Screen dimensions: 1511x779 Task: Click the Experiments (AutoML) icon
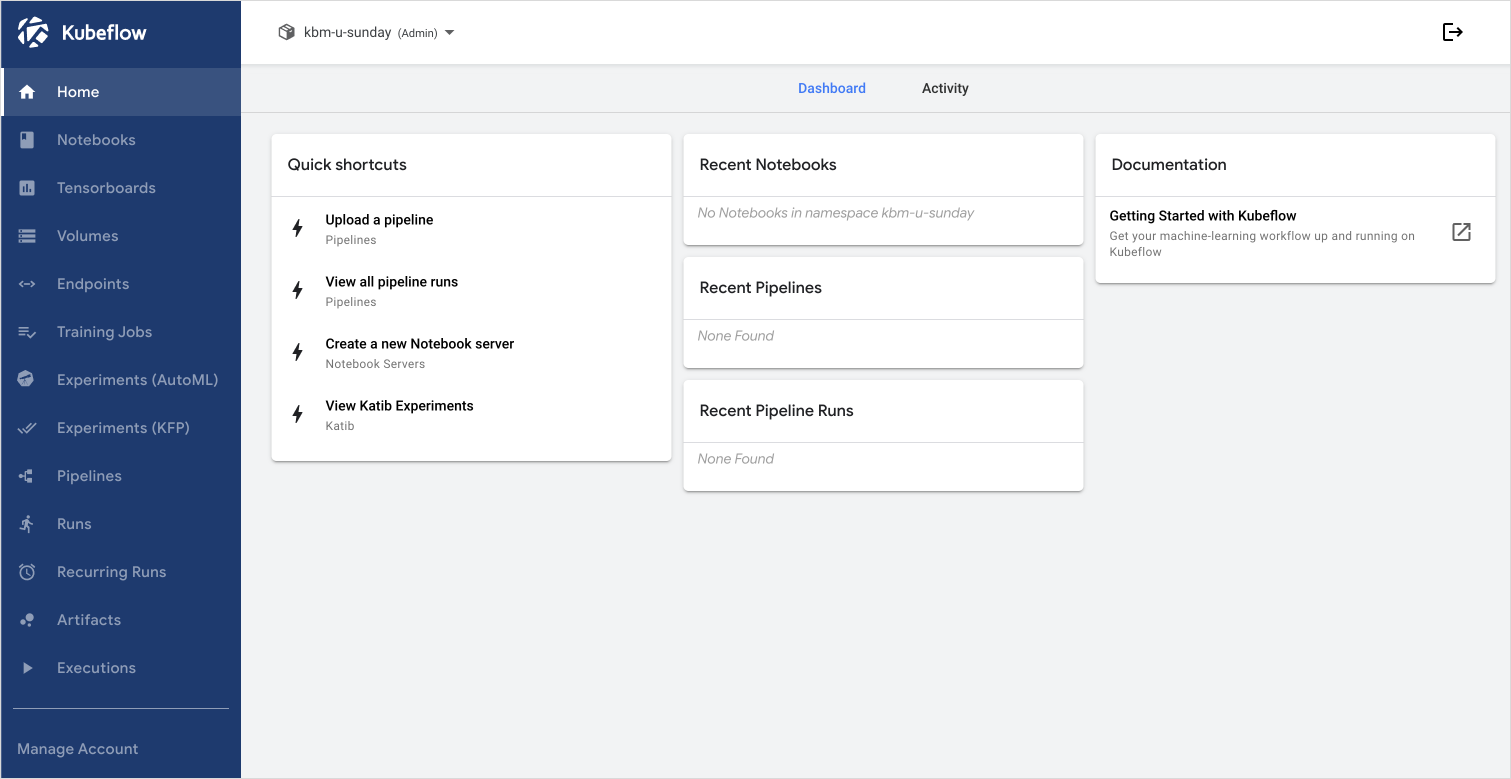pyautogui.click(x=27, y=380)
